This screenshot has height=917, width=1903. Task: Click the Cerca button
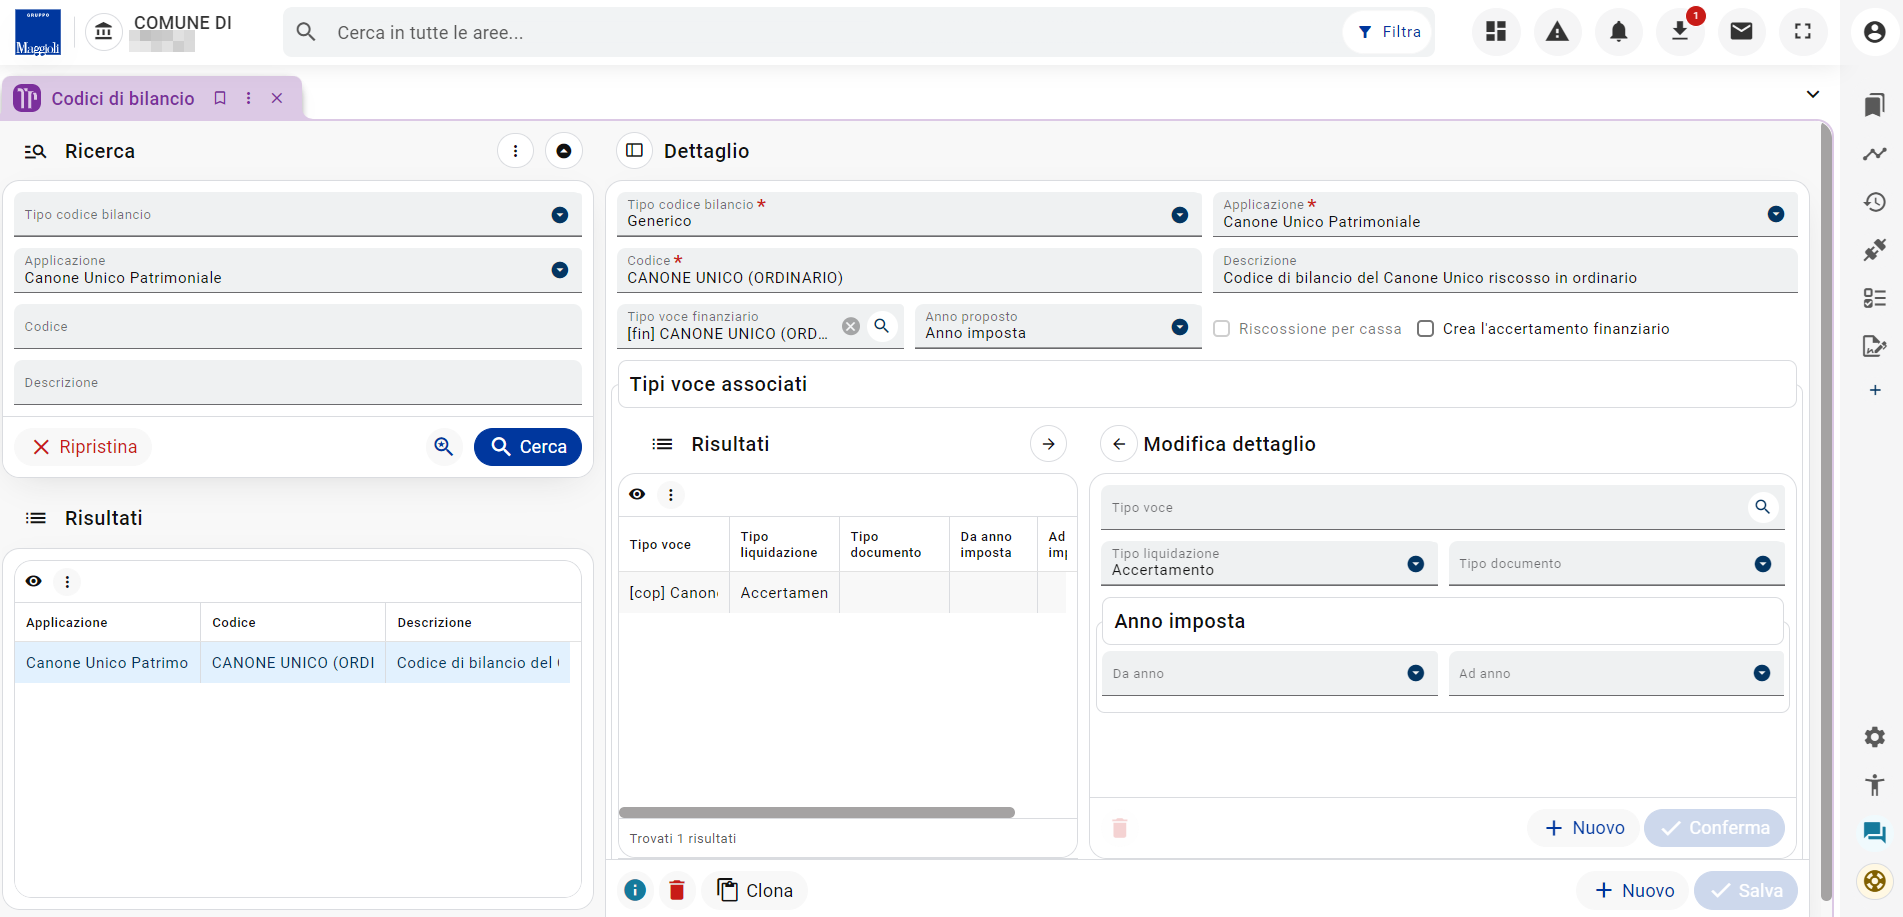click(x=528, y=446)
